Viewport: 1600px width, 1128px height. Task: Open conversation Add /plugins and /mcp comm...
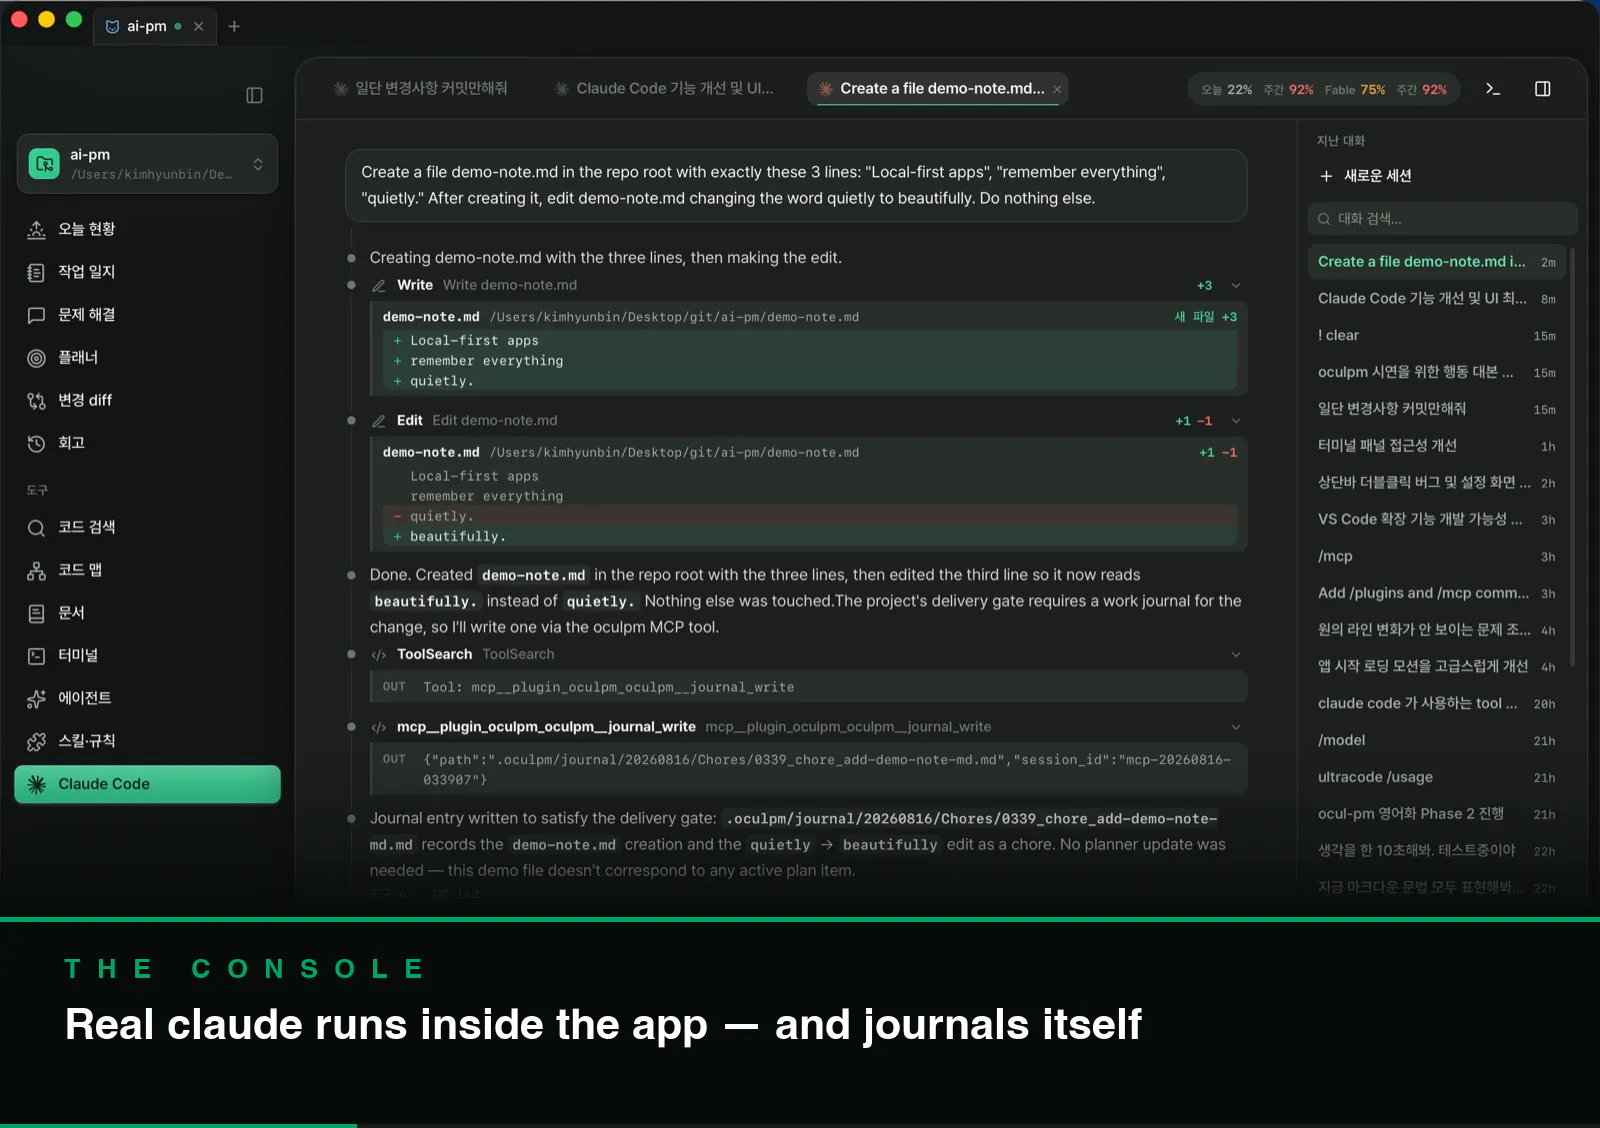click(x=1437, y=593)
